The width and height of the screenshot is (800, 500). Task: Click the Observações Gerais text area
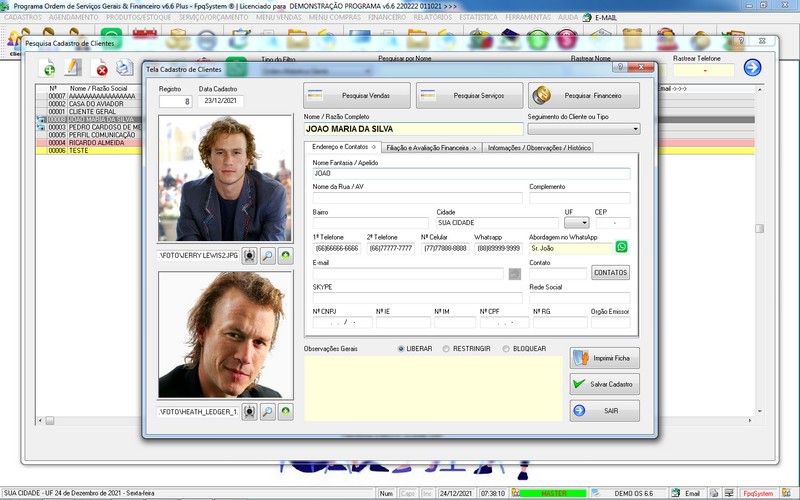433,388
